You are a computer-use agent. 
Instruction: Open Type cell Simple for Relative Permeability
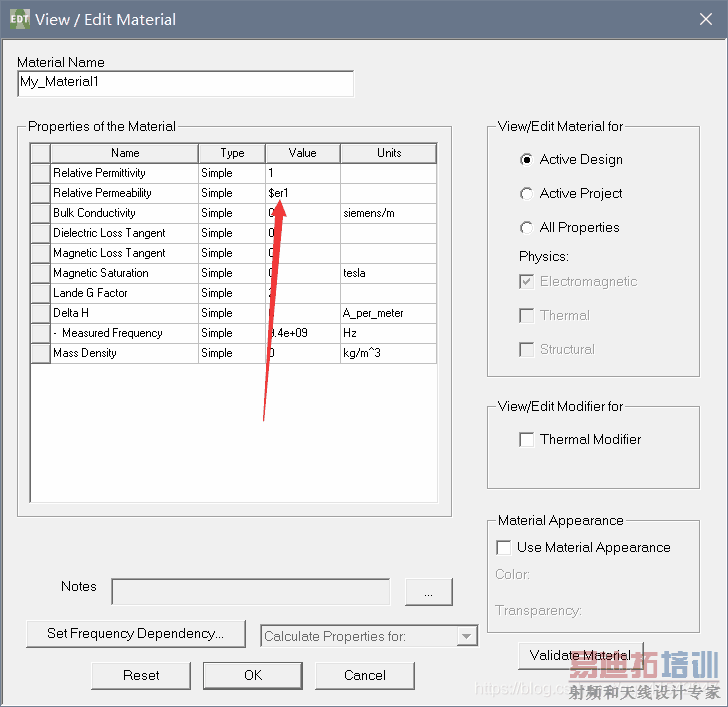[232, 193]
